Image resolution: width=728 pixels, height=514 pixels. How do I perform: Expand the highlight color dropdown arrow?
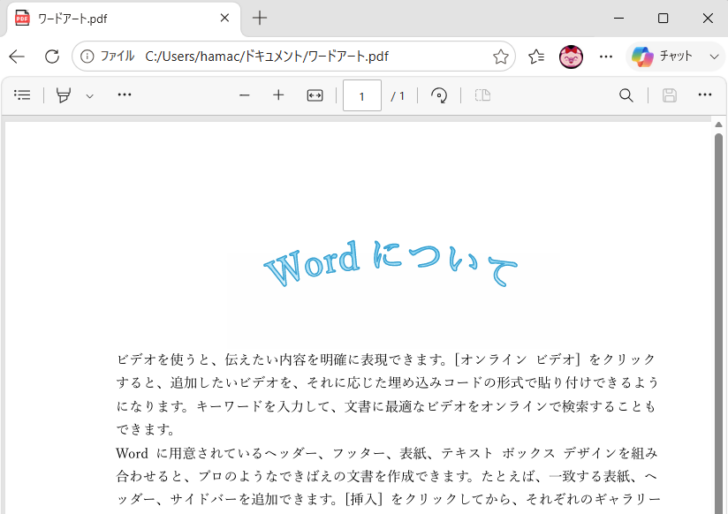click(90, 96)
